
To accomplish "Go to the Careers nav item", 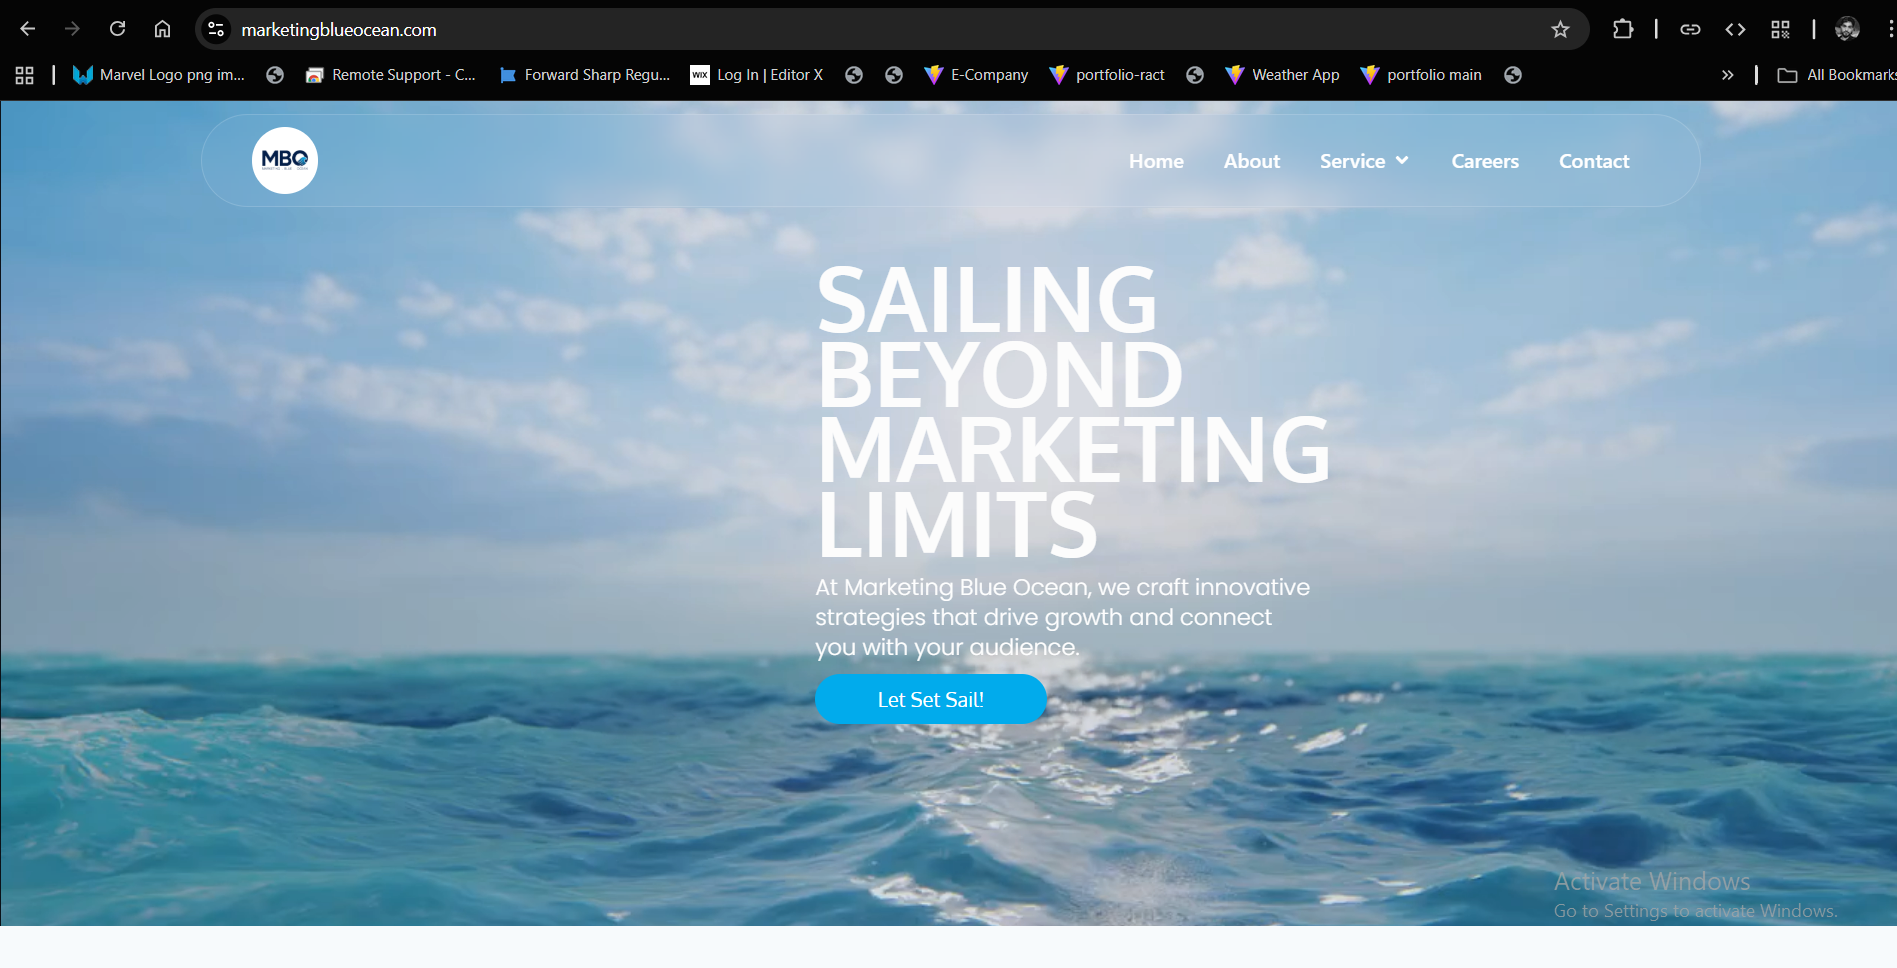I will [1485, 161].
